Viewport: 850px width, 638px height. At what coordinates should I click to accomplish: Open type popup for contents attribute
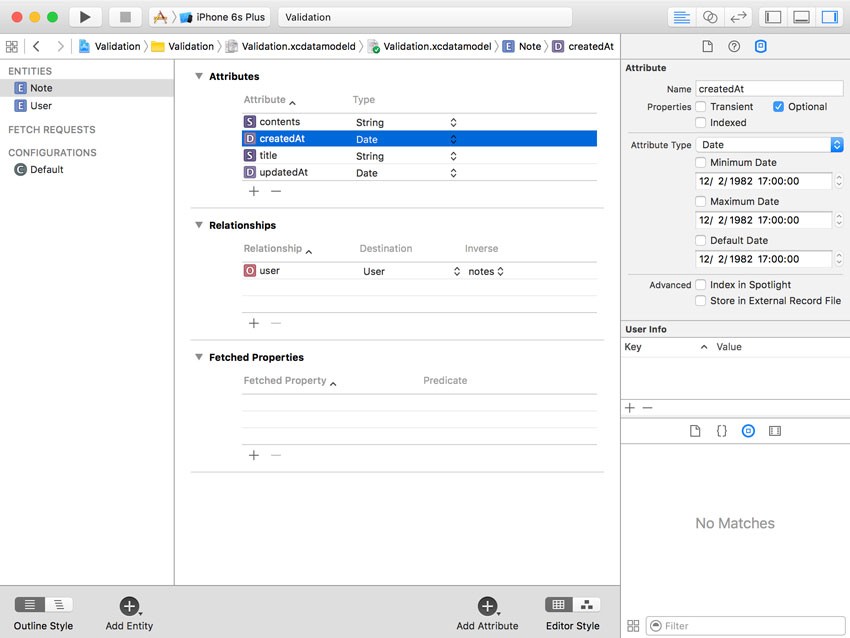[453, 123]
